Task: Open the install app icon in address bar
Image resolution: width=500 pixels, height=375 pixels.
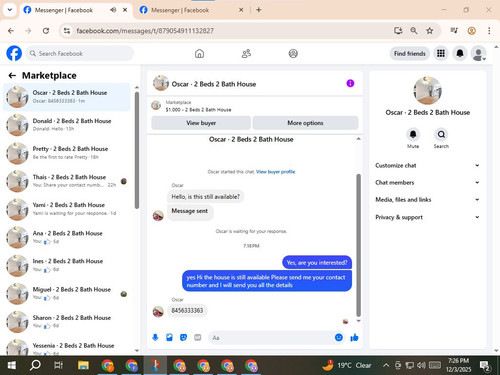Action: [398, 31]
